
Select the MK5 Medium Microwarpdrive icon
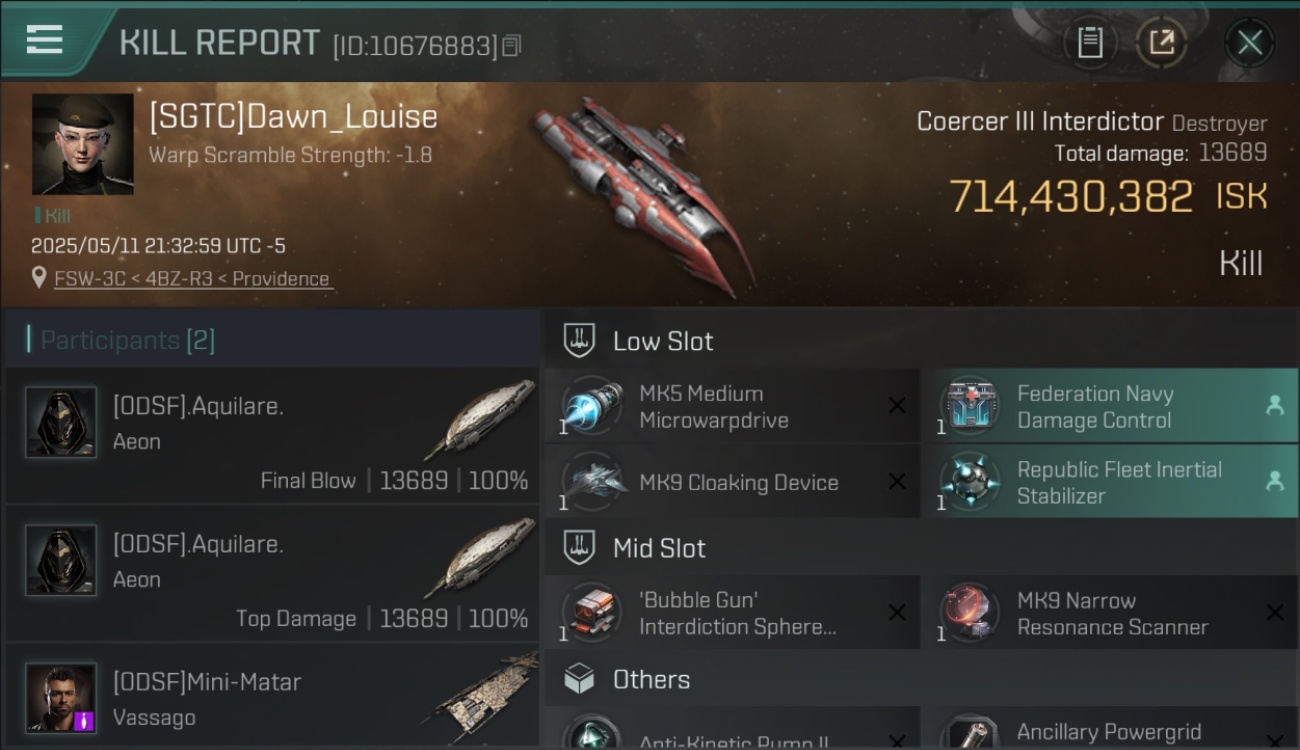point(592,407)
